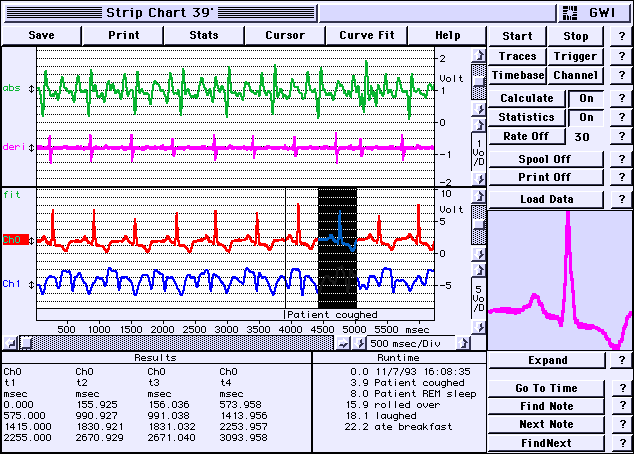
Task: Click the Ch1 trace position arrow handle
Action: [x=32, y=285]
